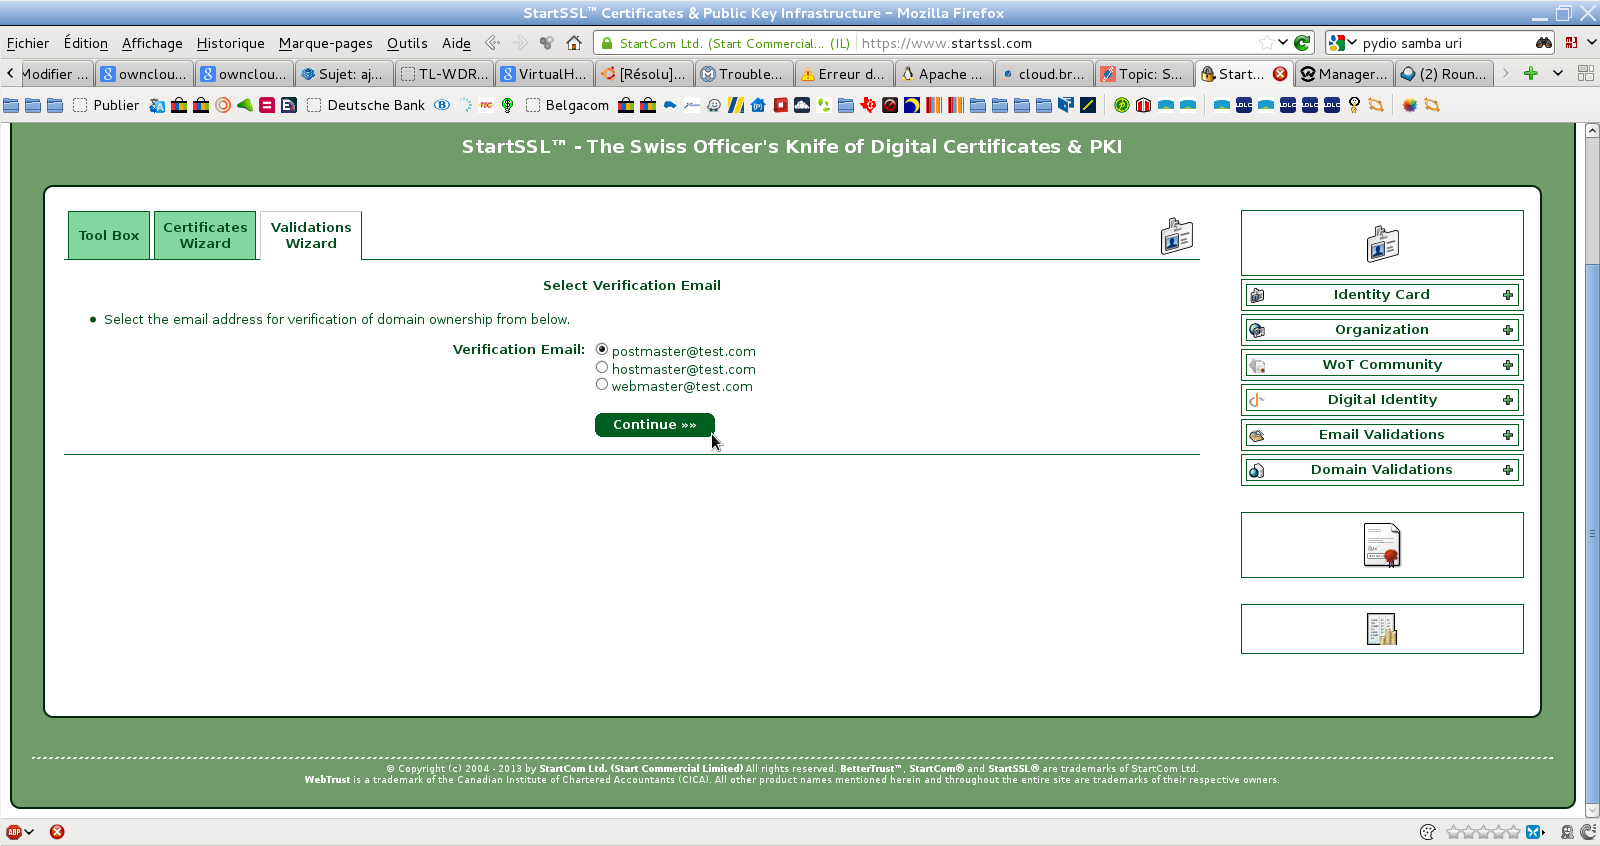The height and width of the screenshot is (846, 1600).
Task: Switch to Certificates Wizard tab
Action: coord(205,236)
